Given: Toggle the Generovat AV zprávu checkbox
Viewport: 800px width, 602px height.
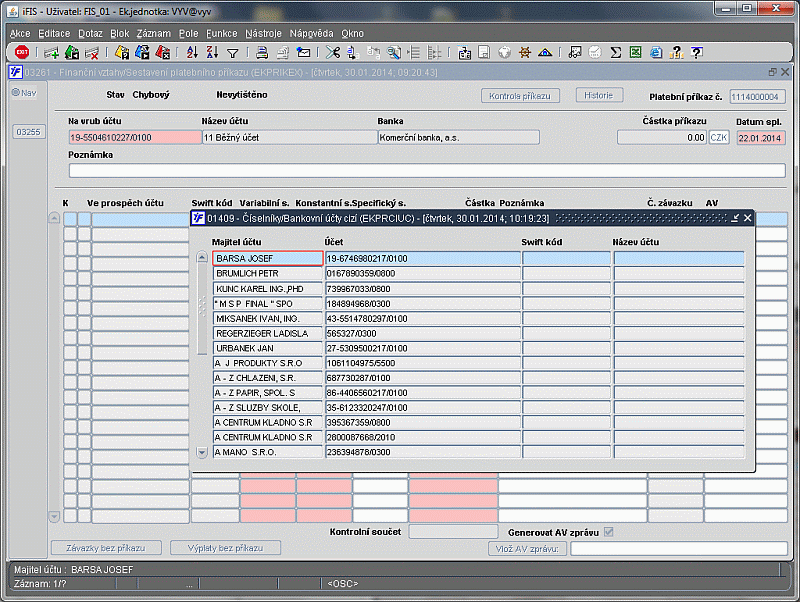Looking at the screenshot, I should (x=608, y=532).
